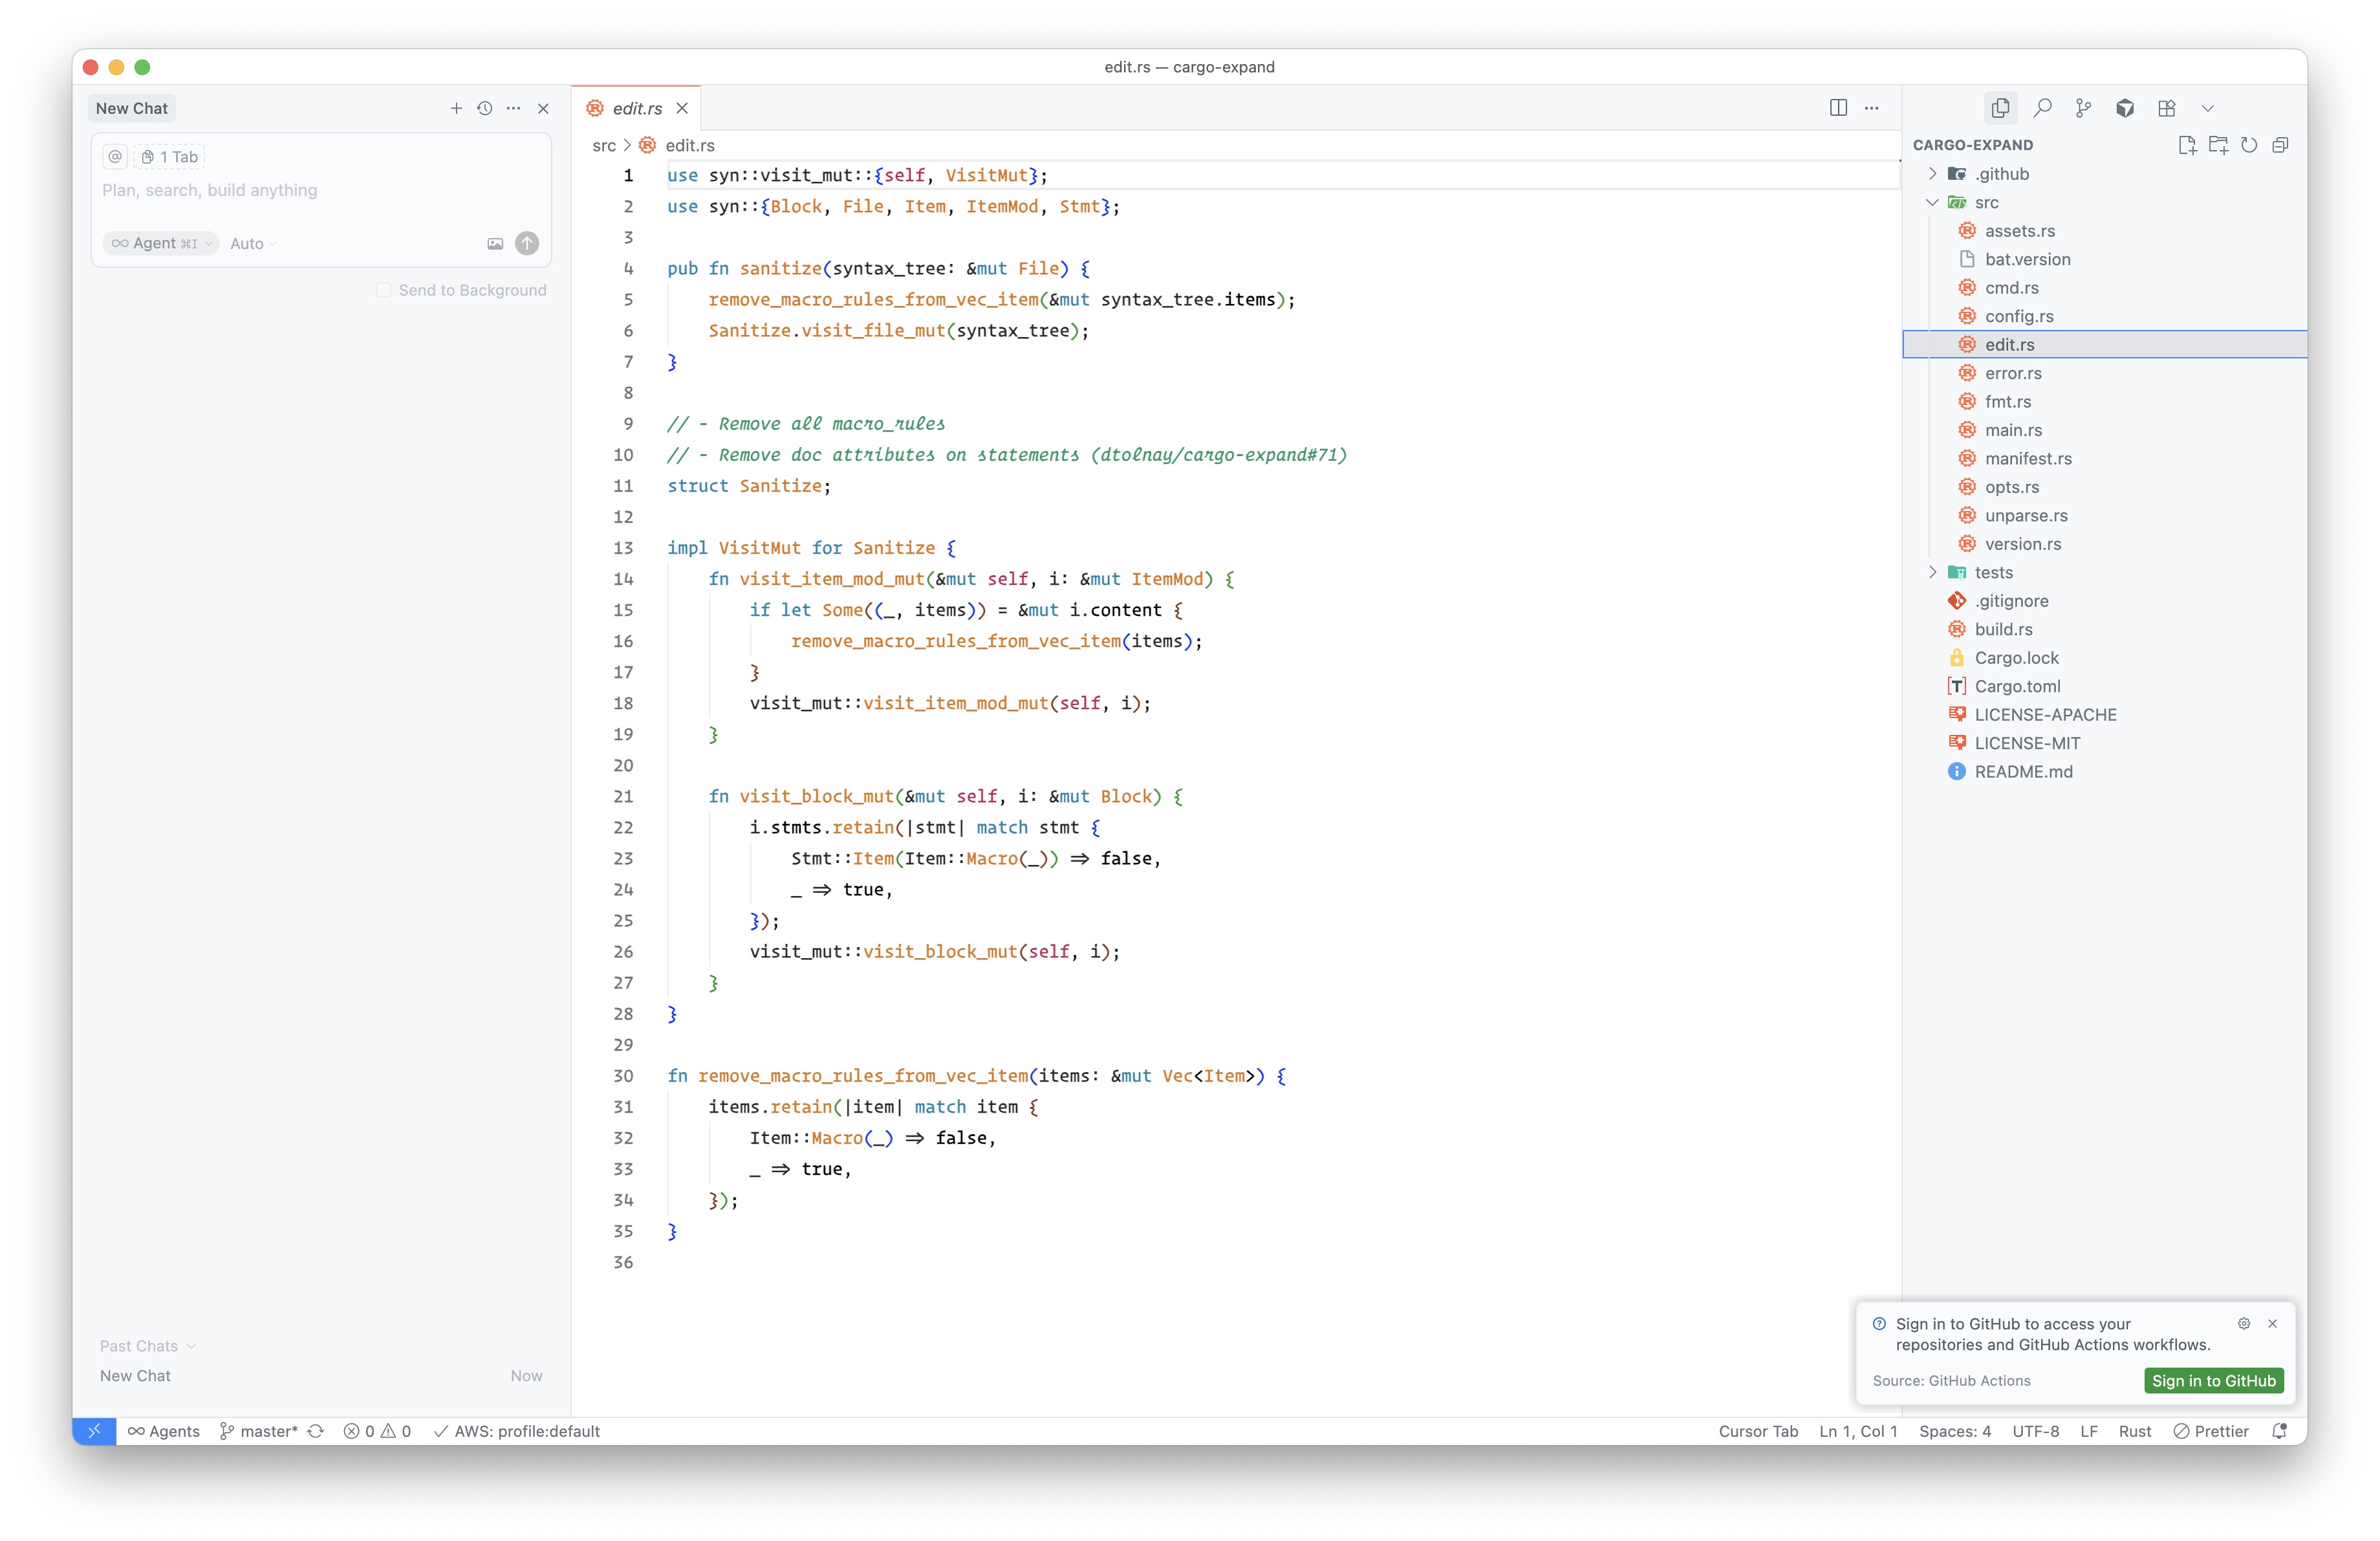Open main.rs in the file tree
2380x1541 pixels.
2013,430
